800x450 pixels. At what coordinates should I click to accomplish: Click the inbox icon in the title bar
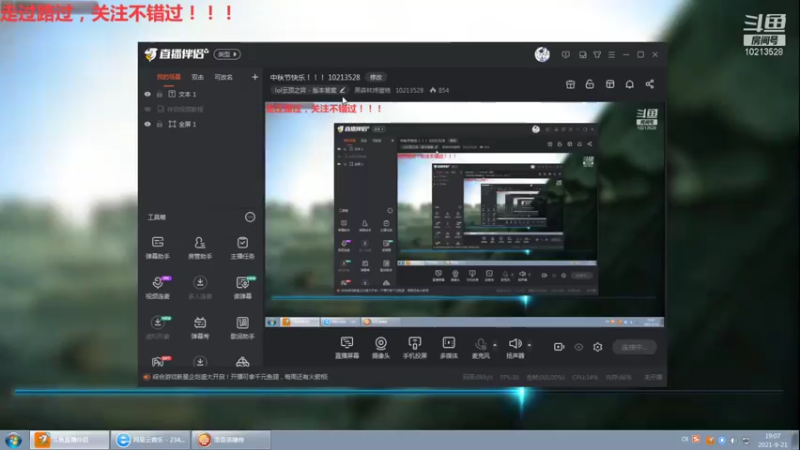point(583,55)
